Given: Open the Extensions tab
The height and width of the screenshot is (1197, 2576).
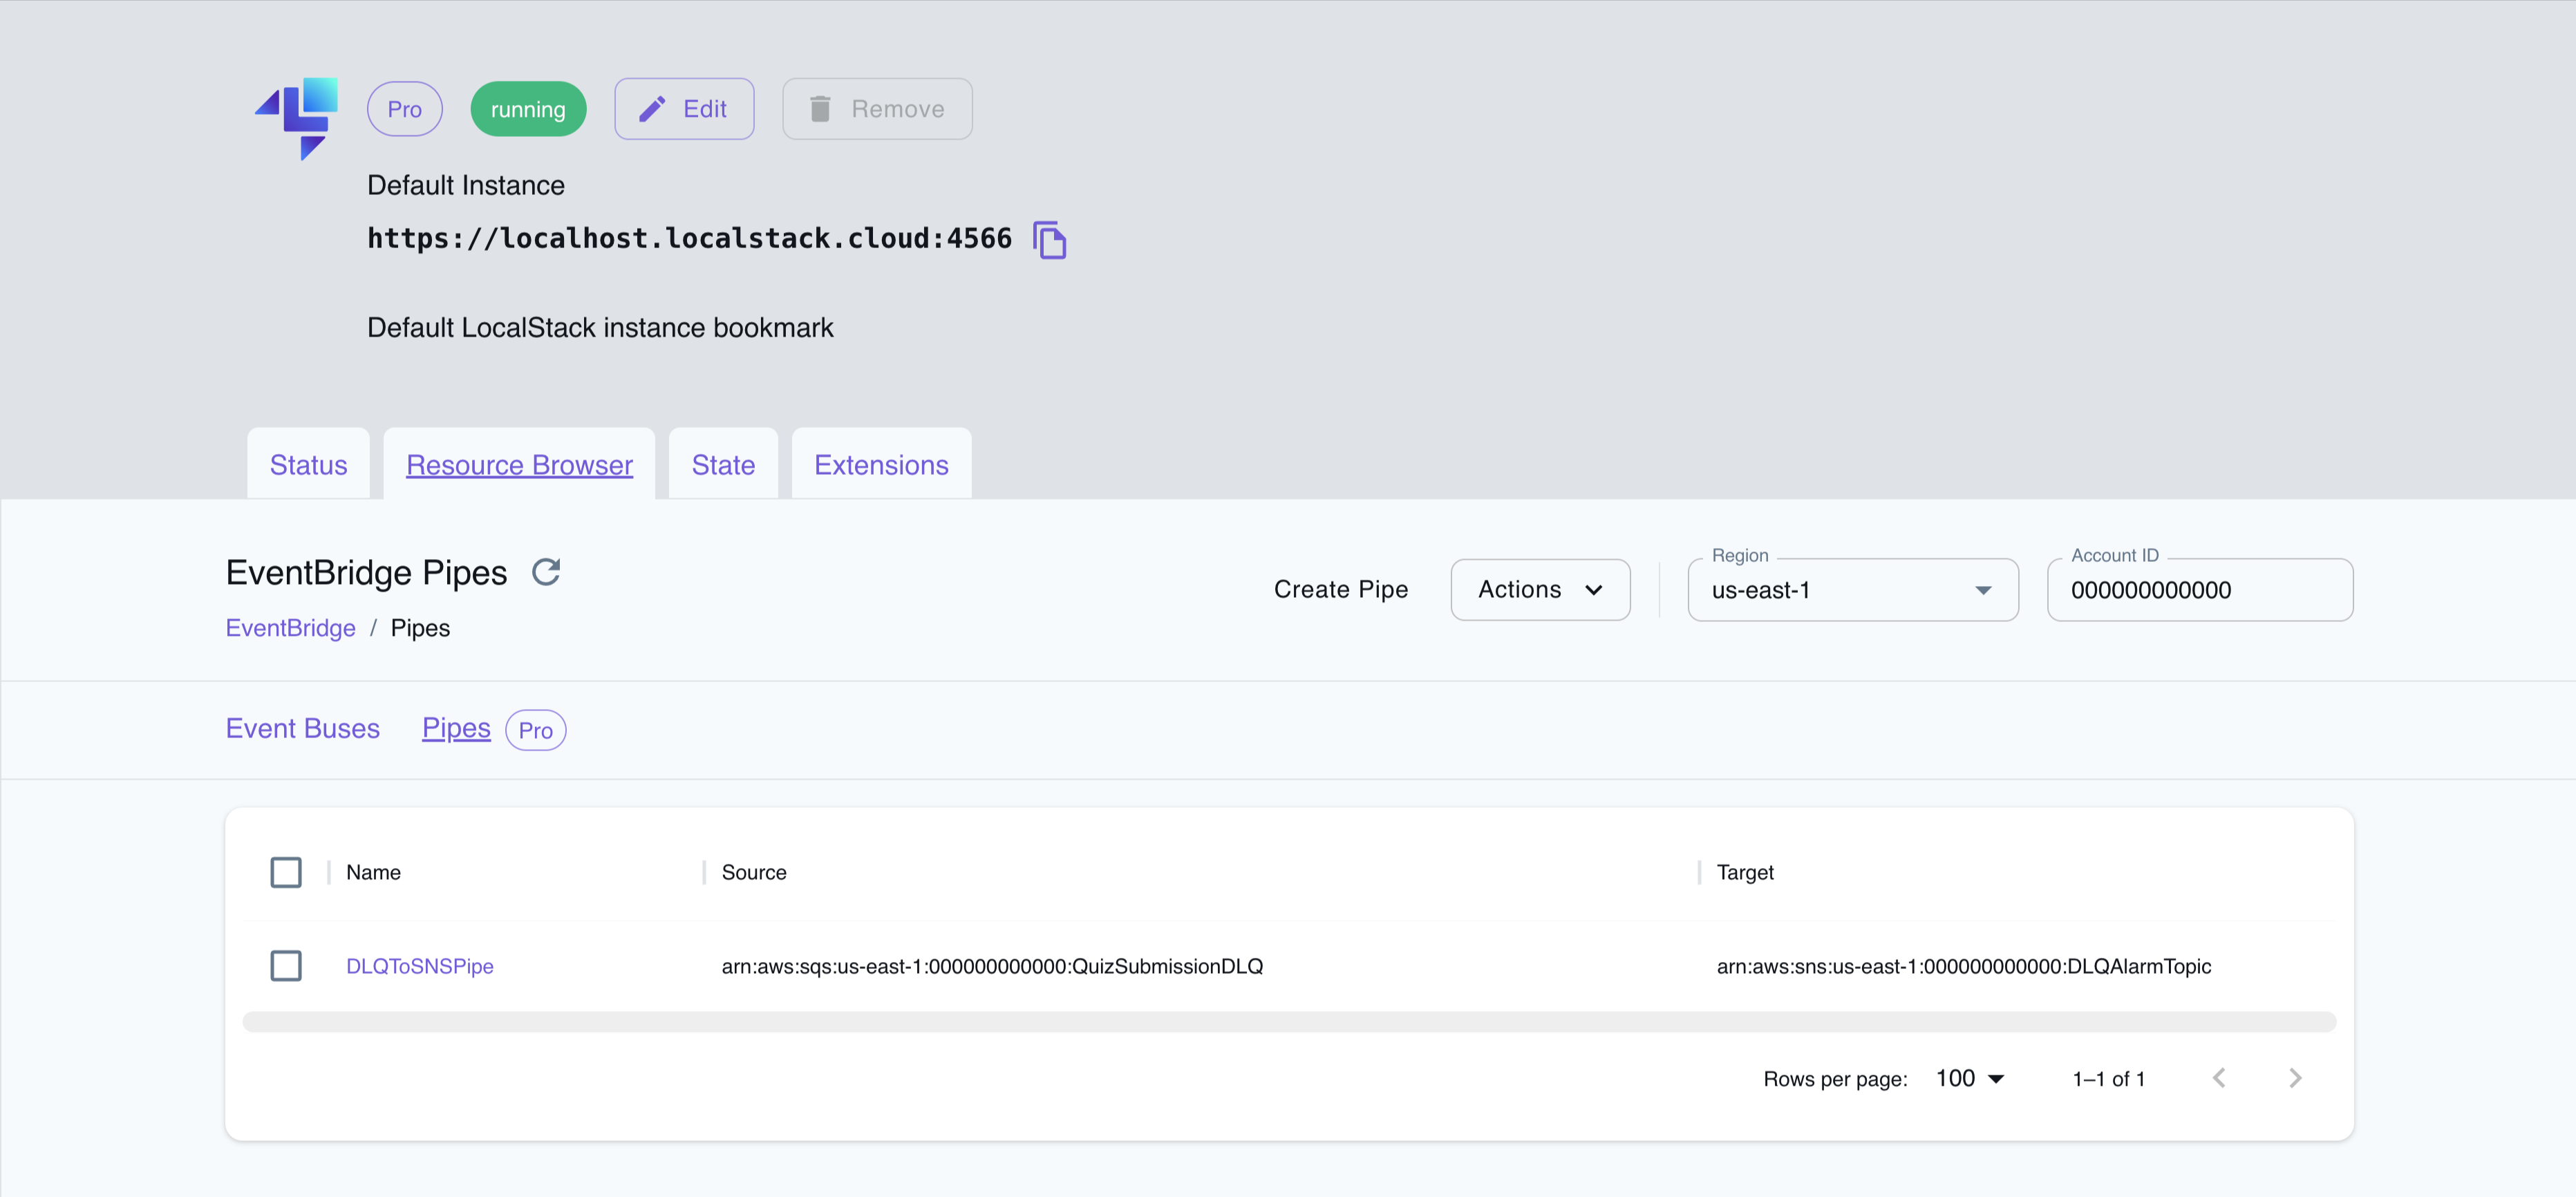Looking at the screenshot, I should (x=880, y=463).
